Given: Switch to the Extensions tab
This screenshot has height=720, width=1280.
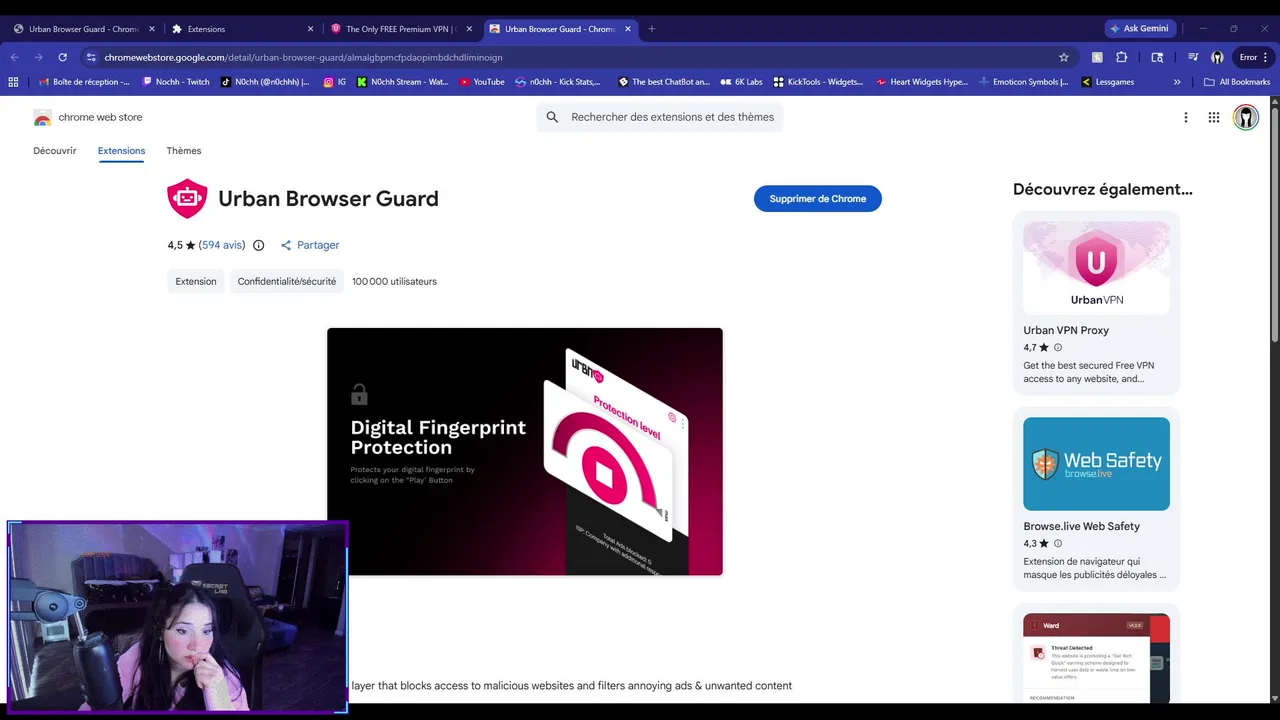Looking at the screenshot, I should tap(240, 29).
